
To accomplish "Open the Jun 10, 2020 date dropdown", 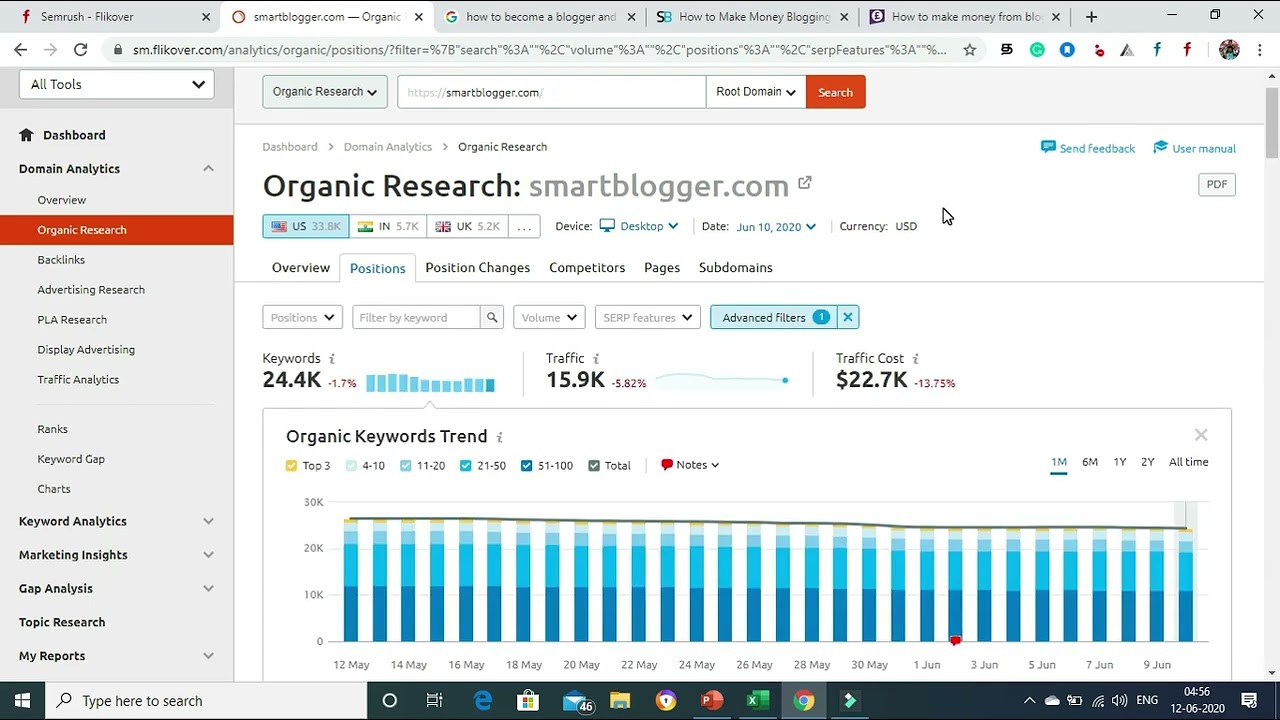I will [x=776, y=226].
